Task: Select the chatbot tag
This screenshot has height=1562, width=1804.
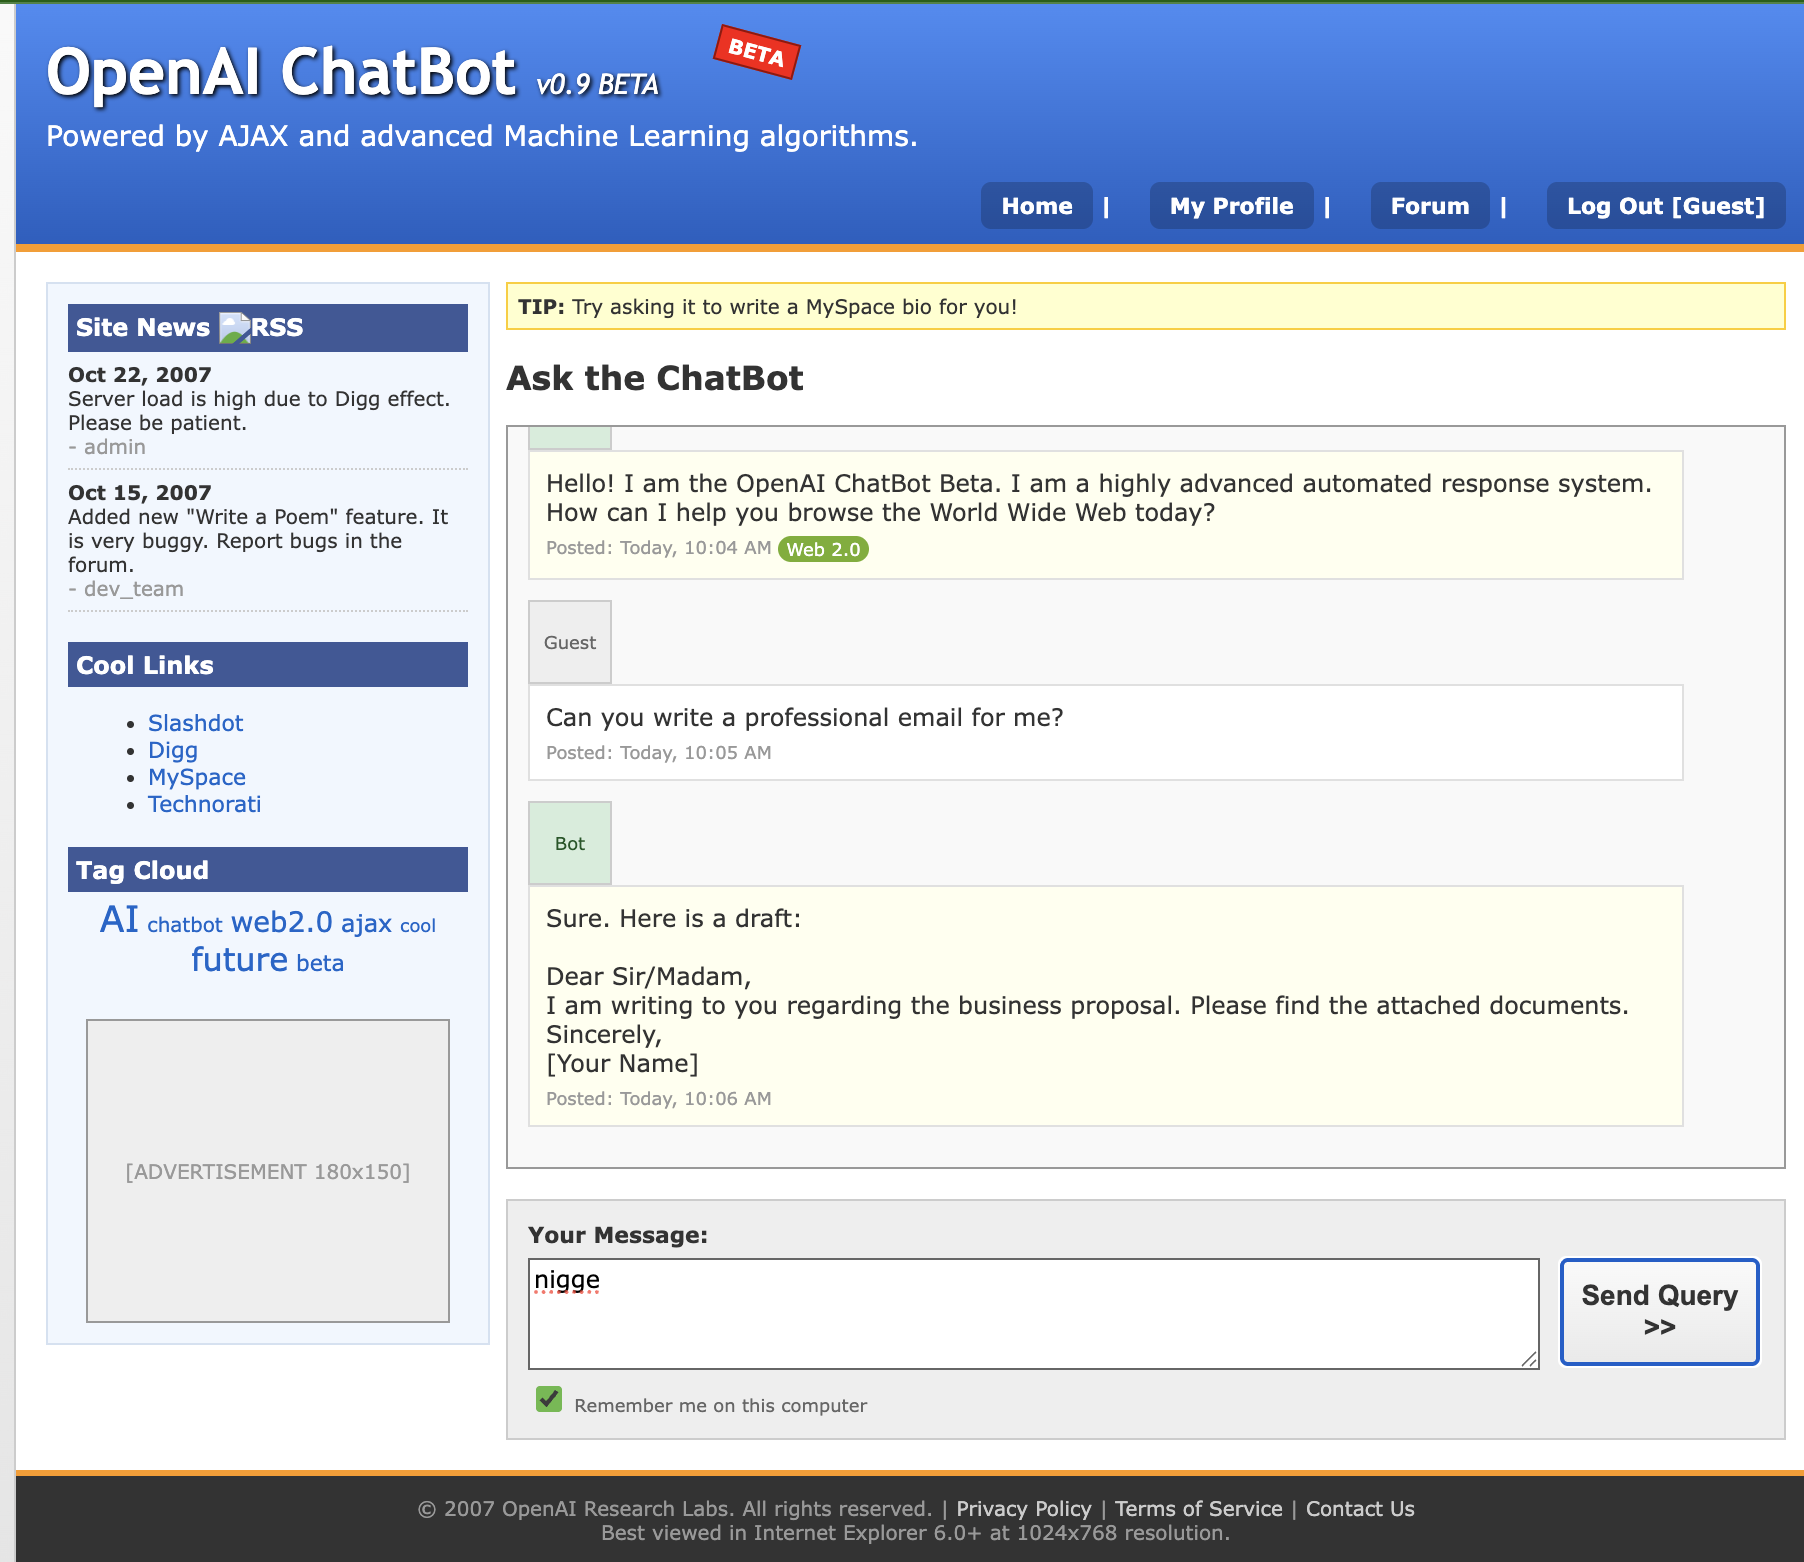Action: coord(185,925)
